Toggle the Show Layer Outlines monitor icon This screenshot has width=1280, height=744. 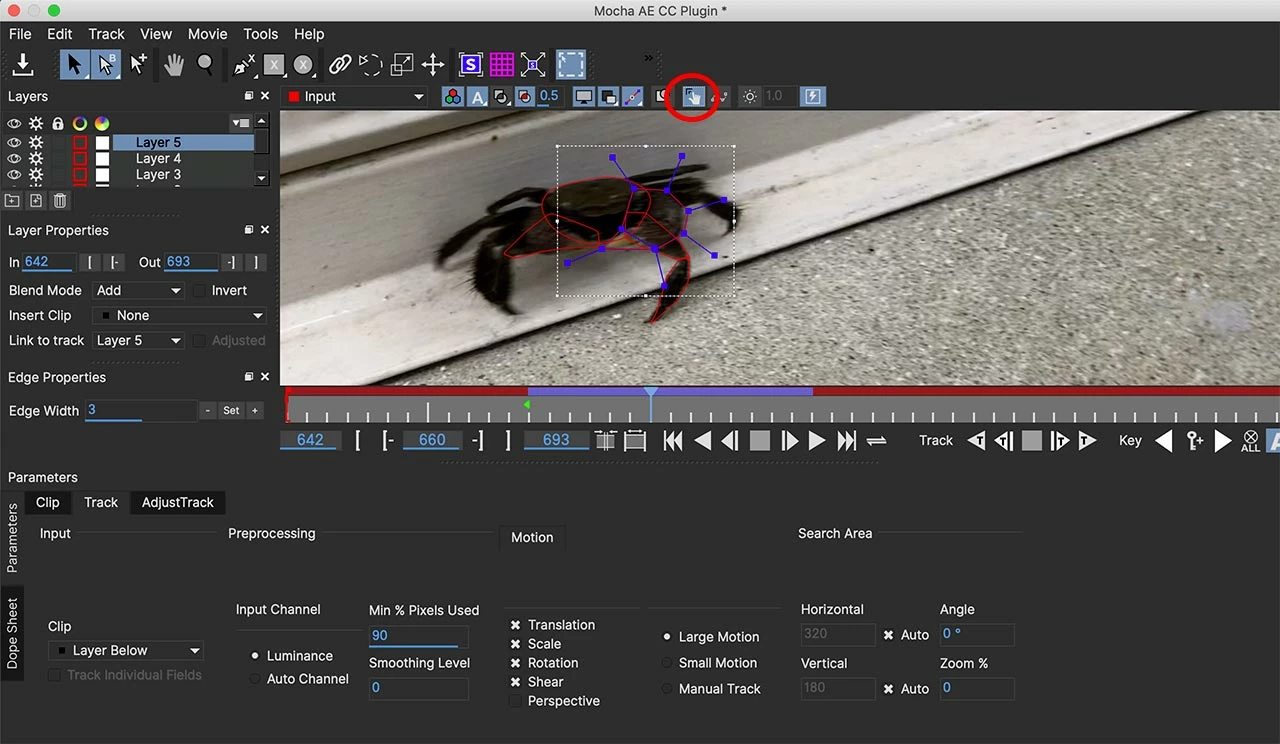(583, 97)
